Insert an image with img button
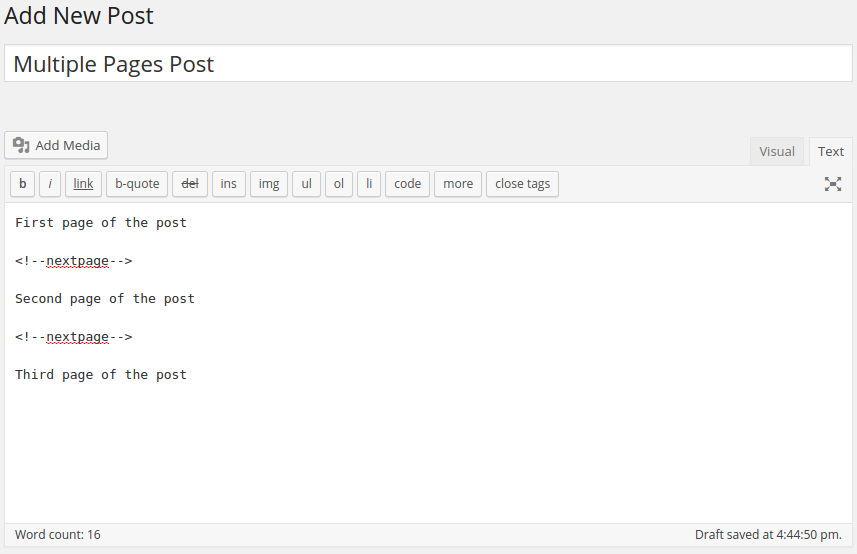 pos(269,184)
